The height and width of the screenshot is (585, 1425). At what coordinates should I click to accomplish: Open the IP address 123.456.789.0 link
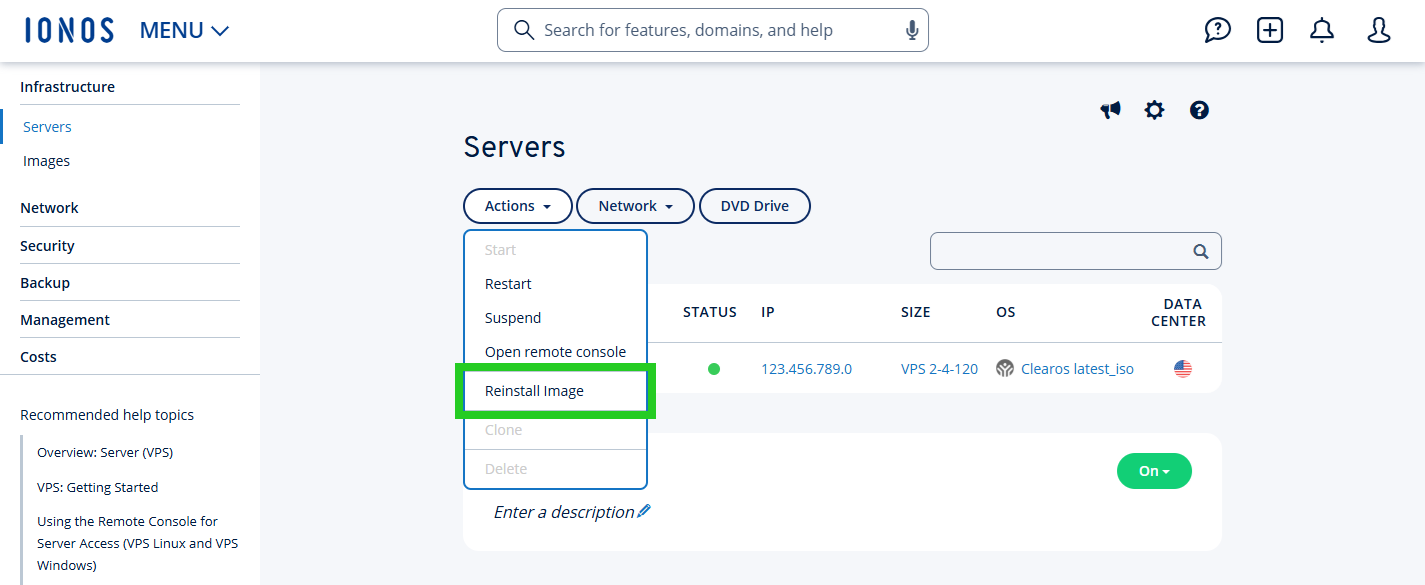[807, 369]
